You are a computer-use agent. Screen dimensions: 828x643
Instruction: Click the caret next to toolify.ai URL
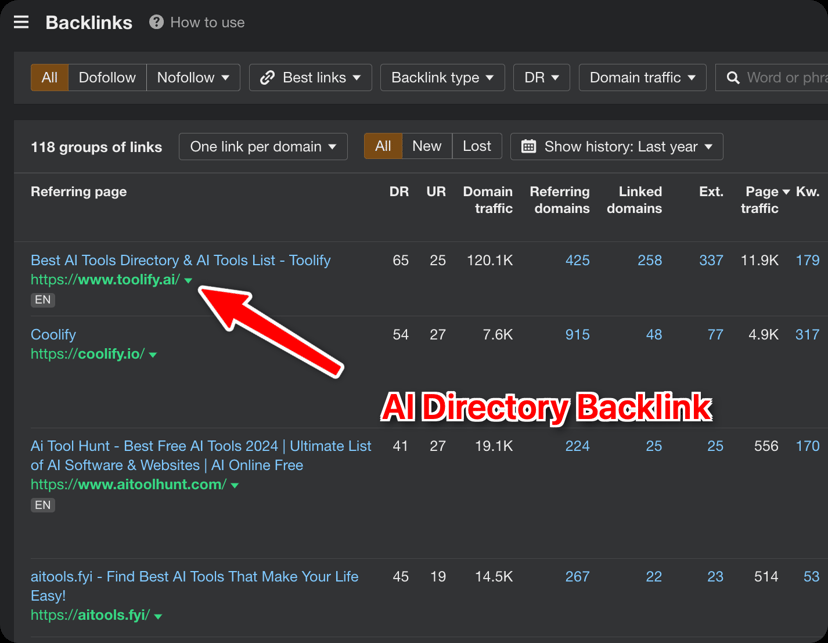pos(188,281)
